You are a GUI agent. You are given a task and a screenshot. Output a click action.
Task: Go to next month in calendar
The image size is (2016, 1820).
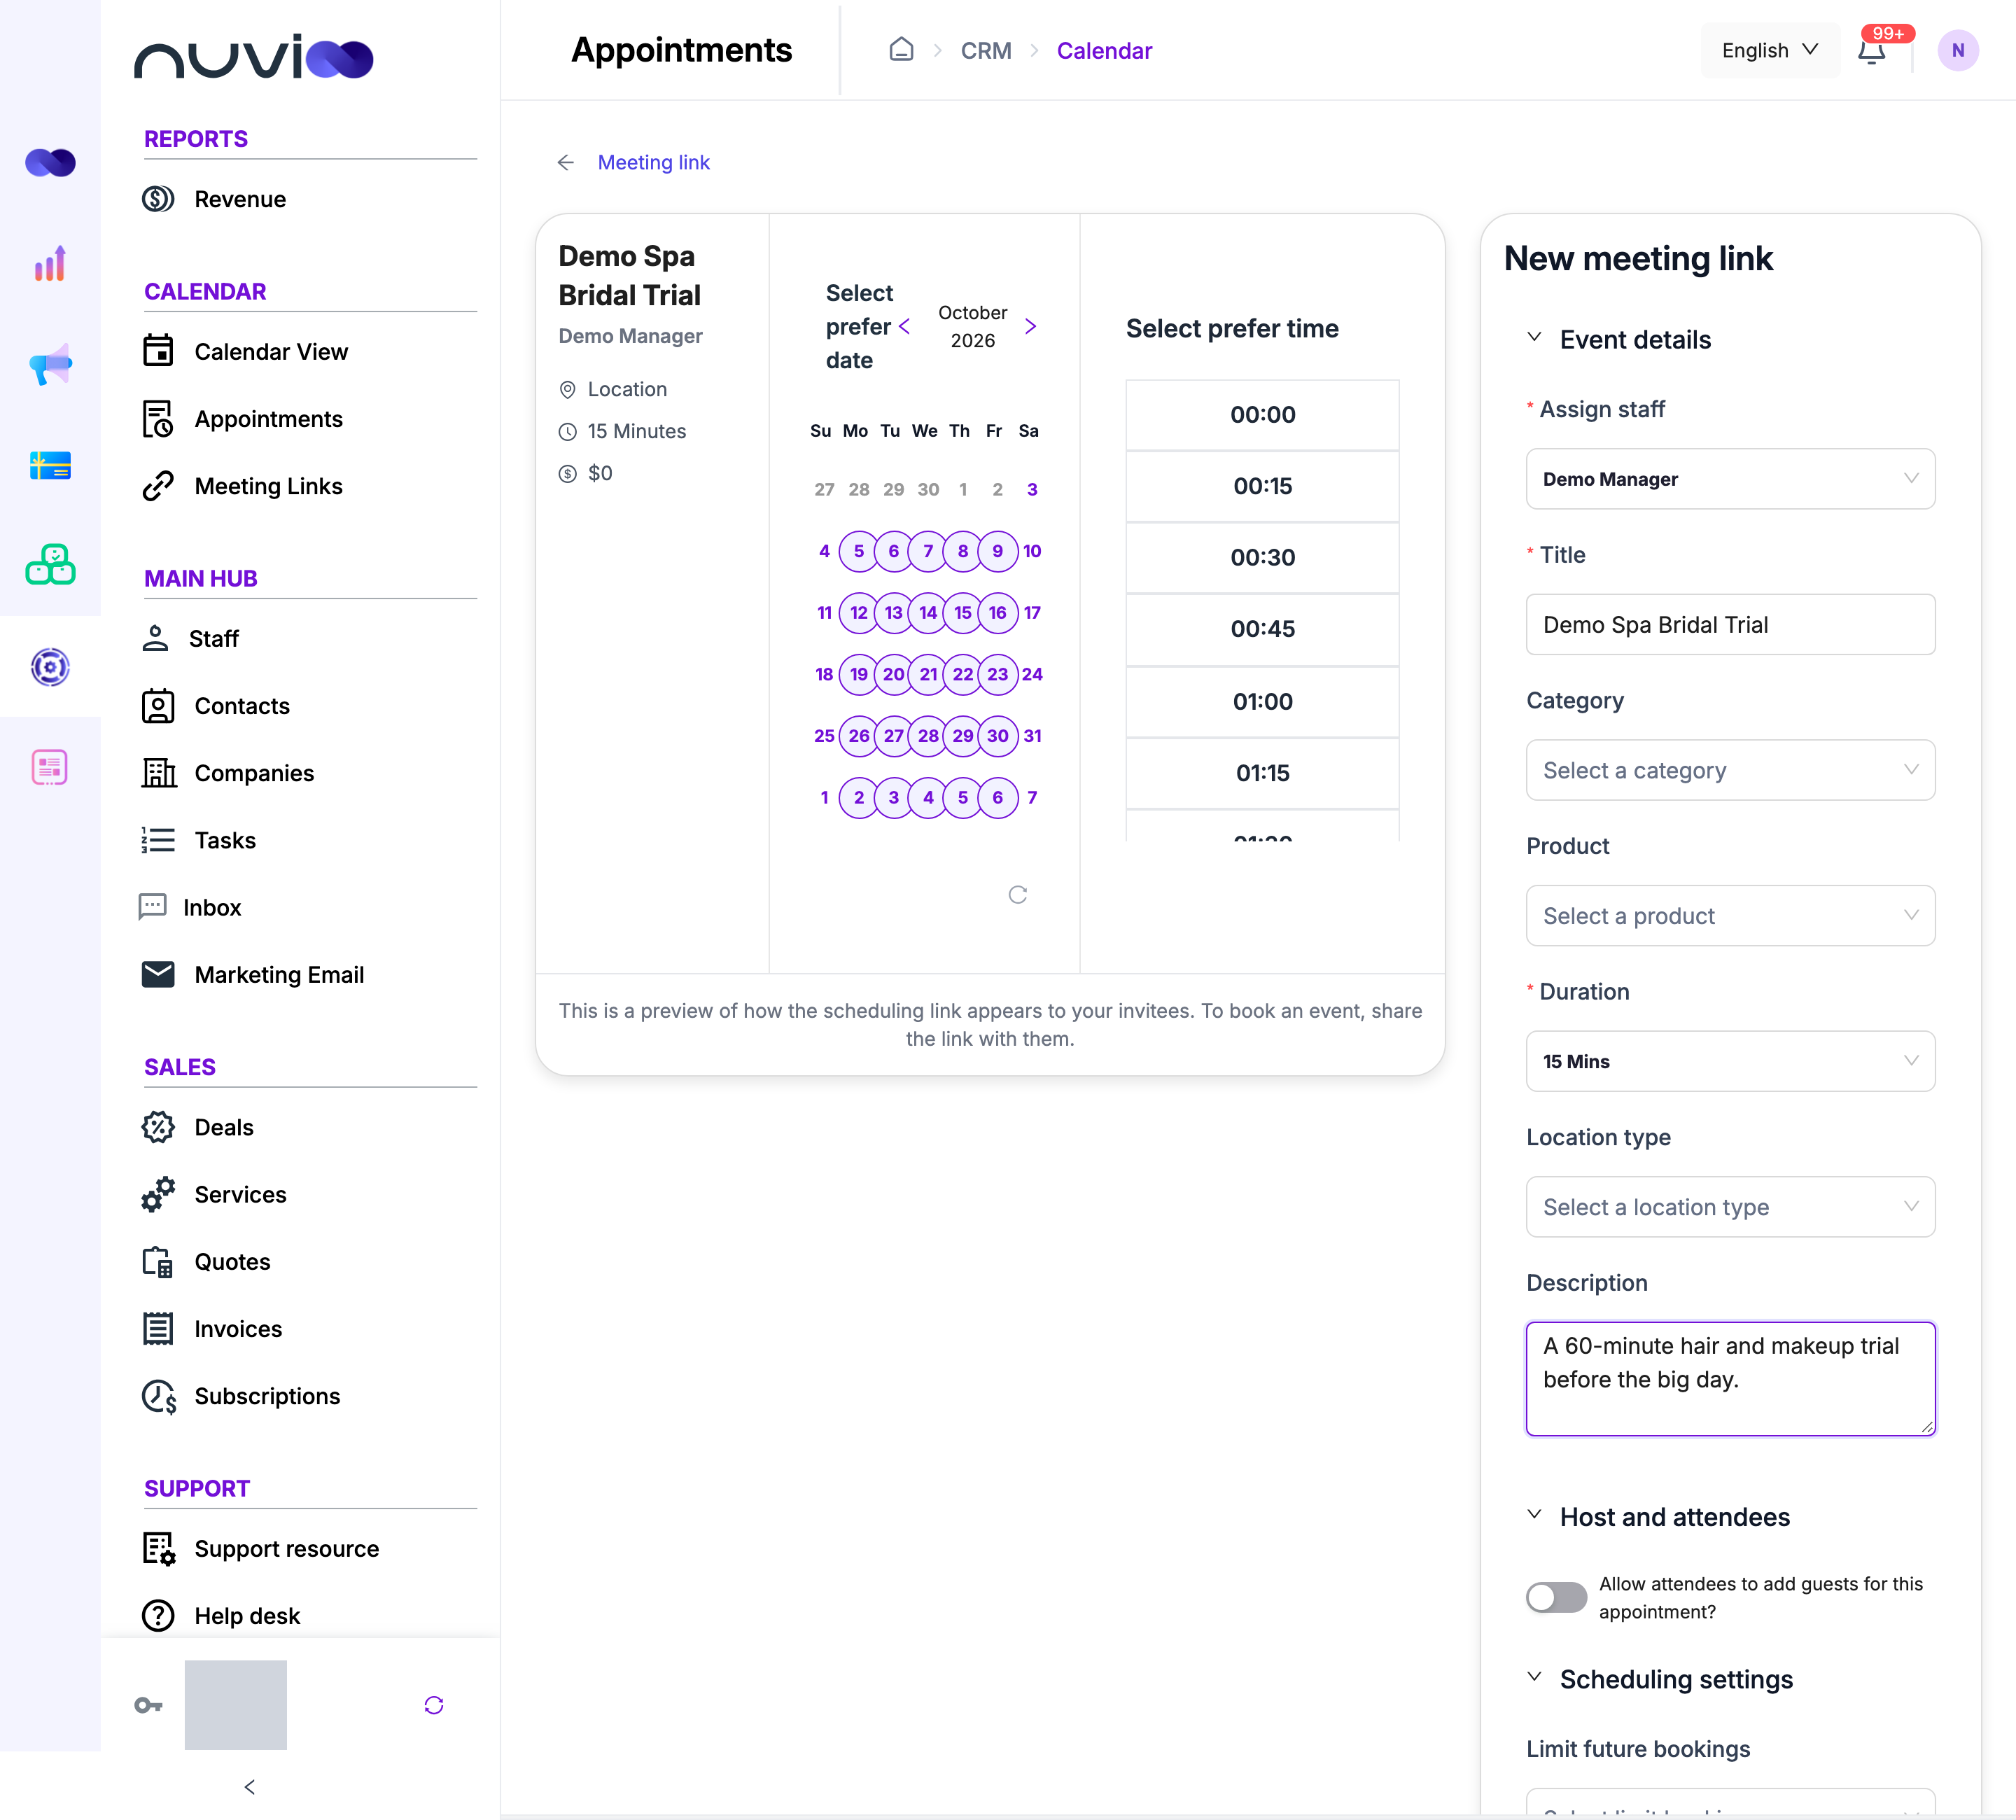click(1031, 326)
